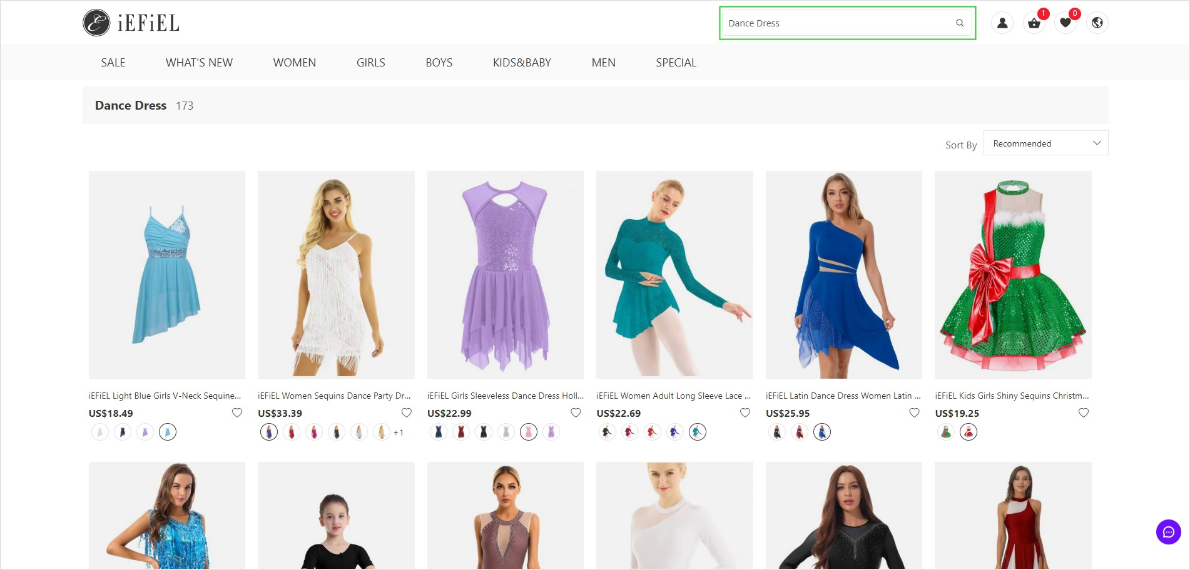Favorite the US$22.69 long sleeve lace dress

coord(745,413)
